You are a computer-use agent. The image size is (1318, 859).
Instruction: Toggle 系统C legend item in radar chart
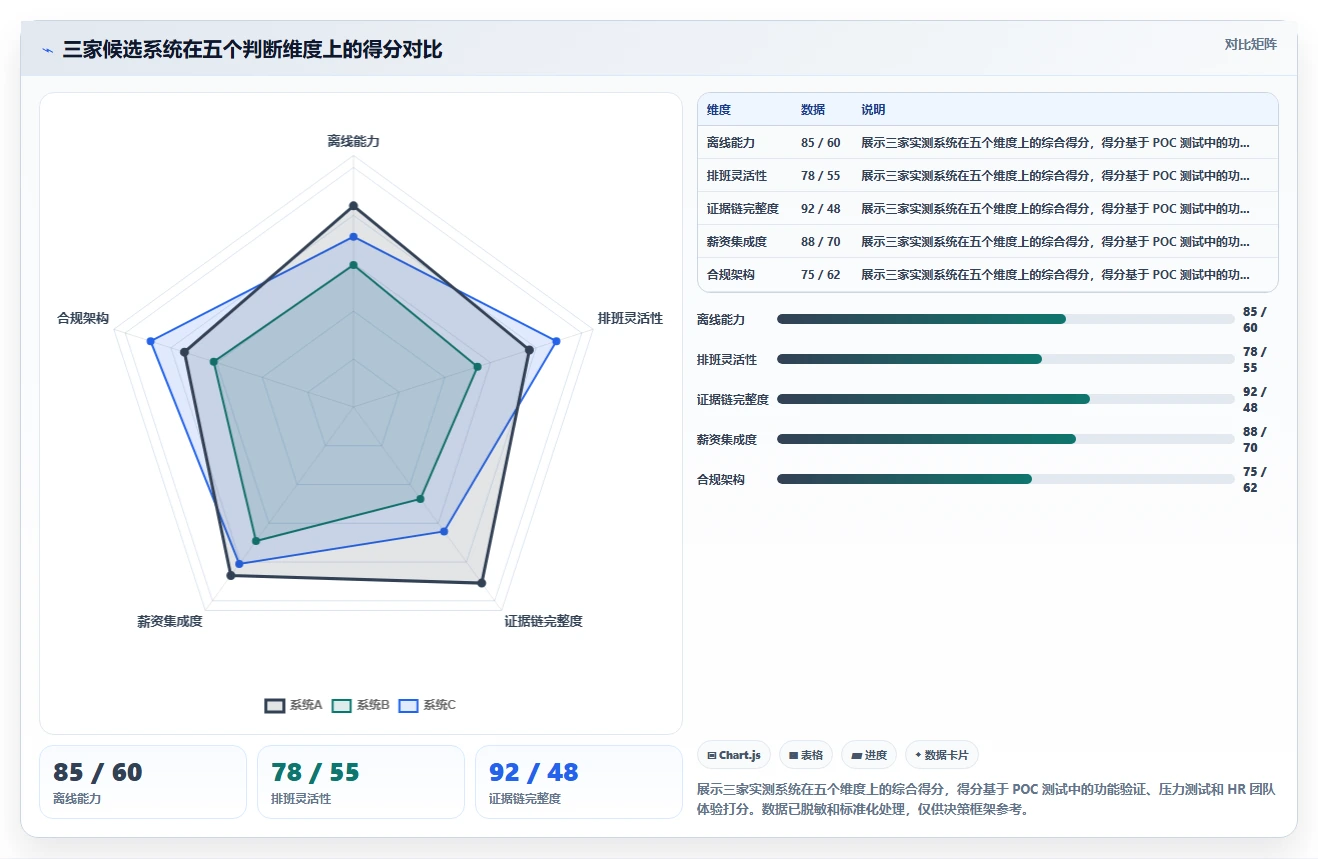point(427,705)
